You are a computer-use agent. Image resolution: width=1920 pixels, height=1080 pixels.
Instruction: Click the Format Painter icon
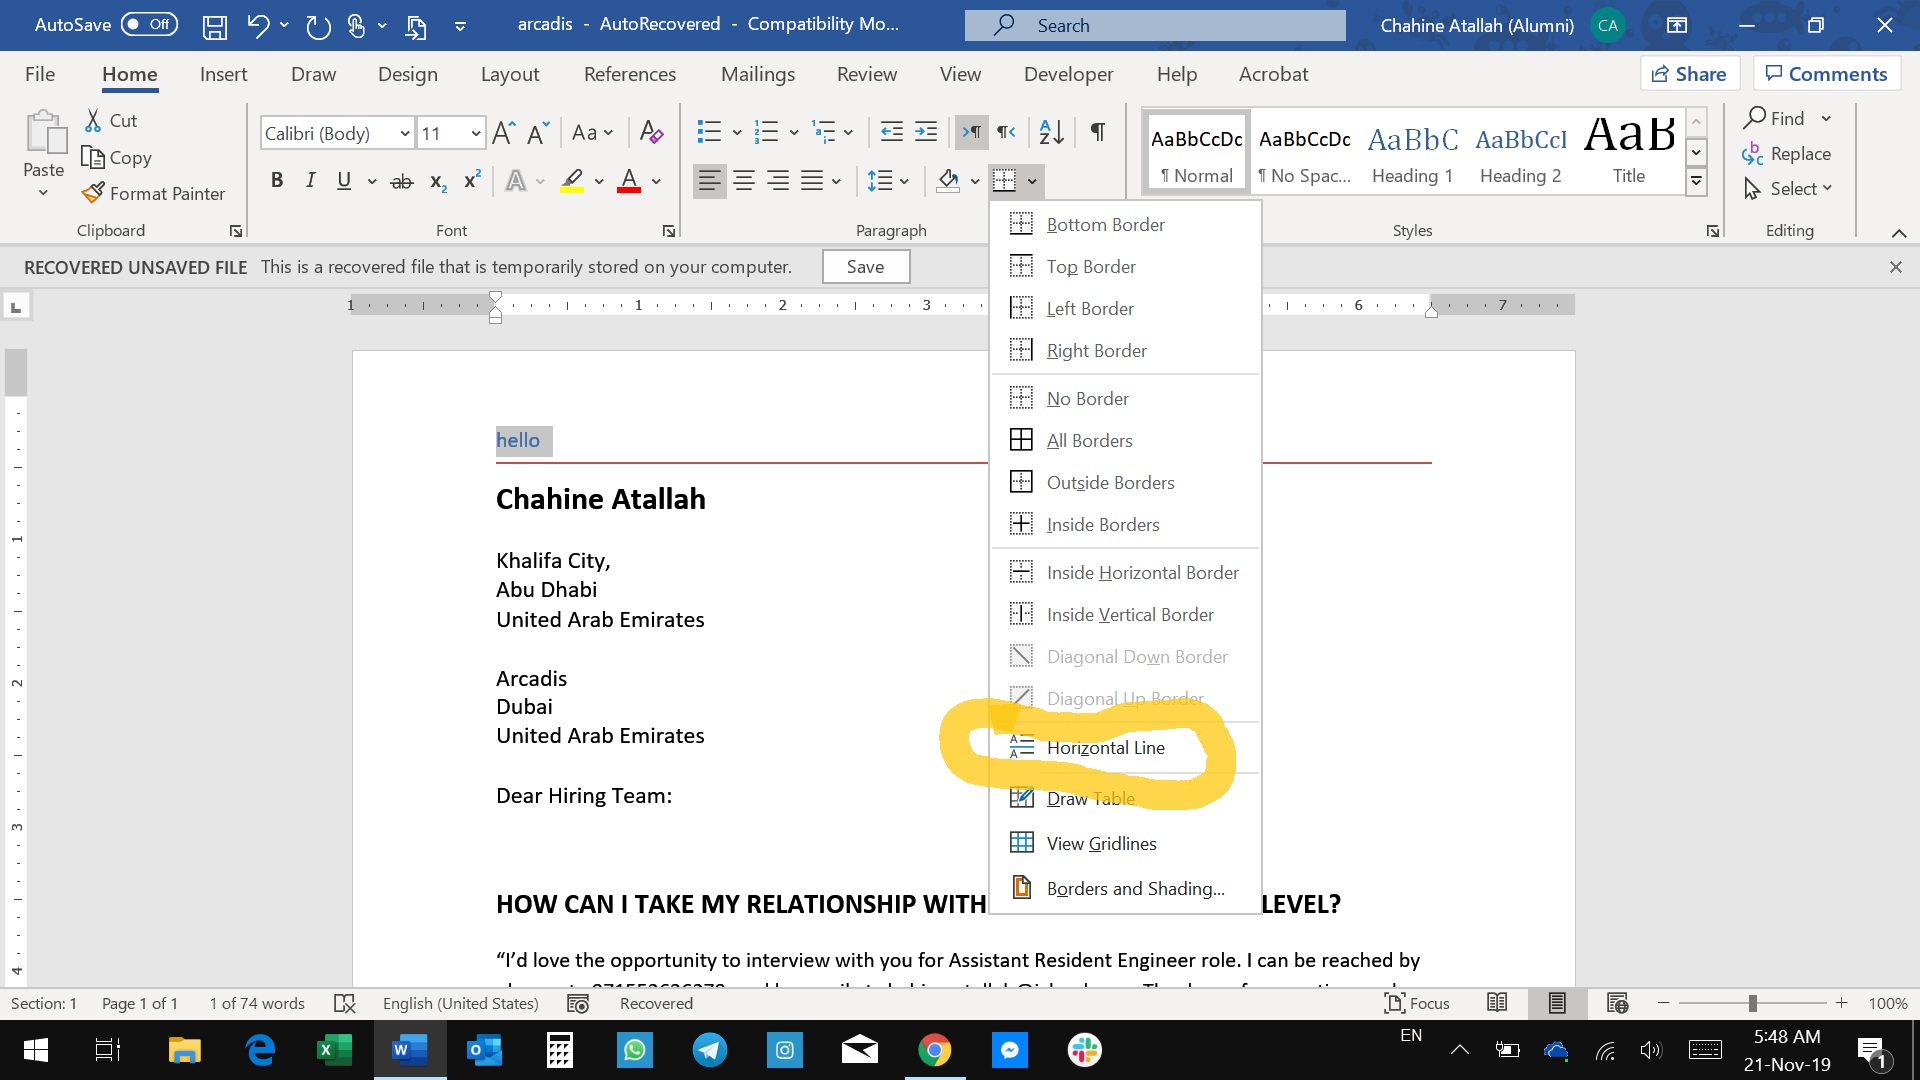[x=93, y=193]
